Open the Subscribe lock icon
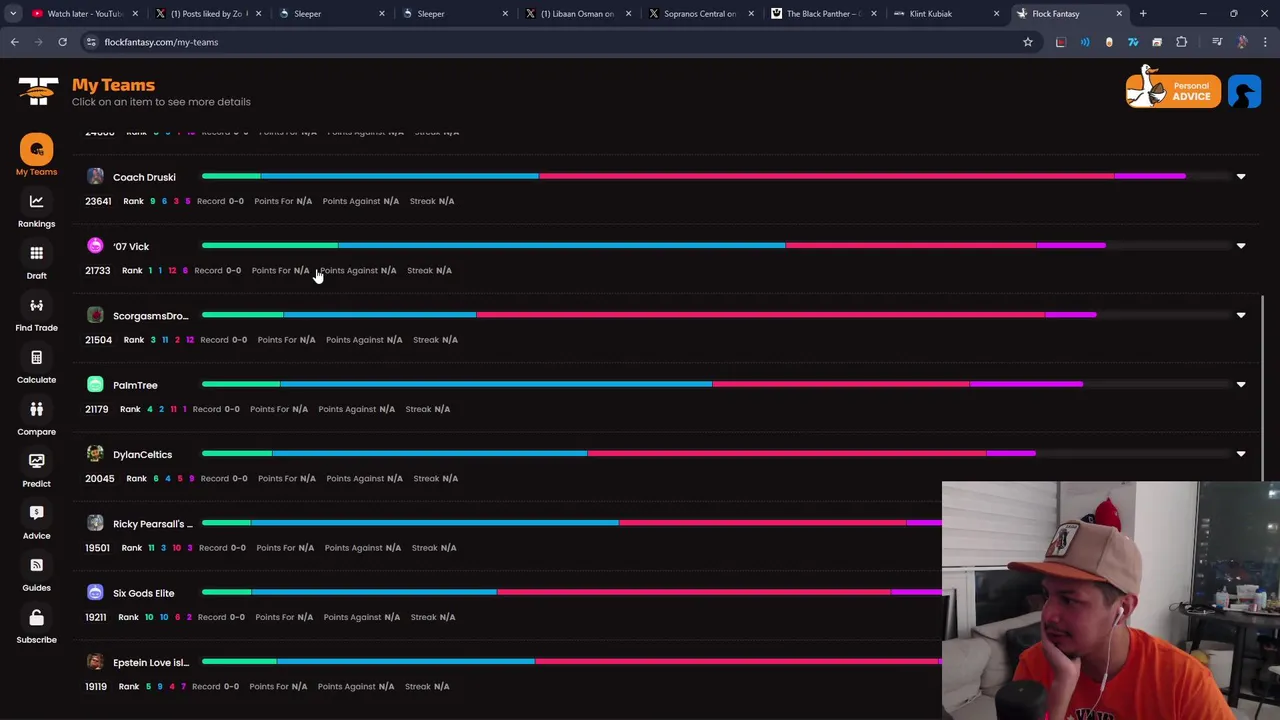Viewport: 1280px width, 720px height. [x=36, y=618]
